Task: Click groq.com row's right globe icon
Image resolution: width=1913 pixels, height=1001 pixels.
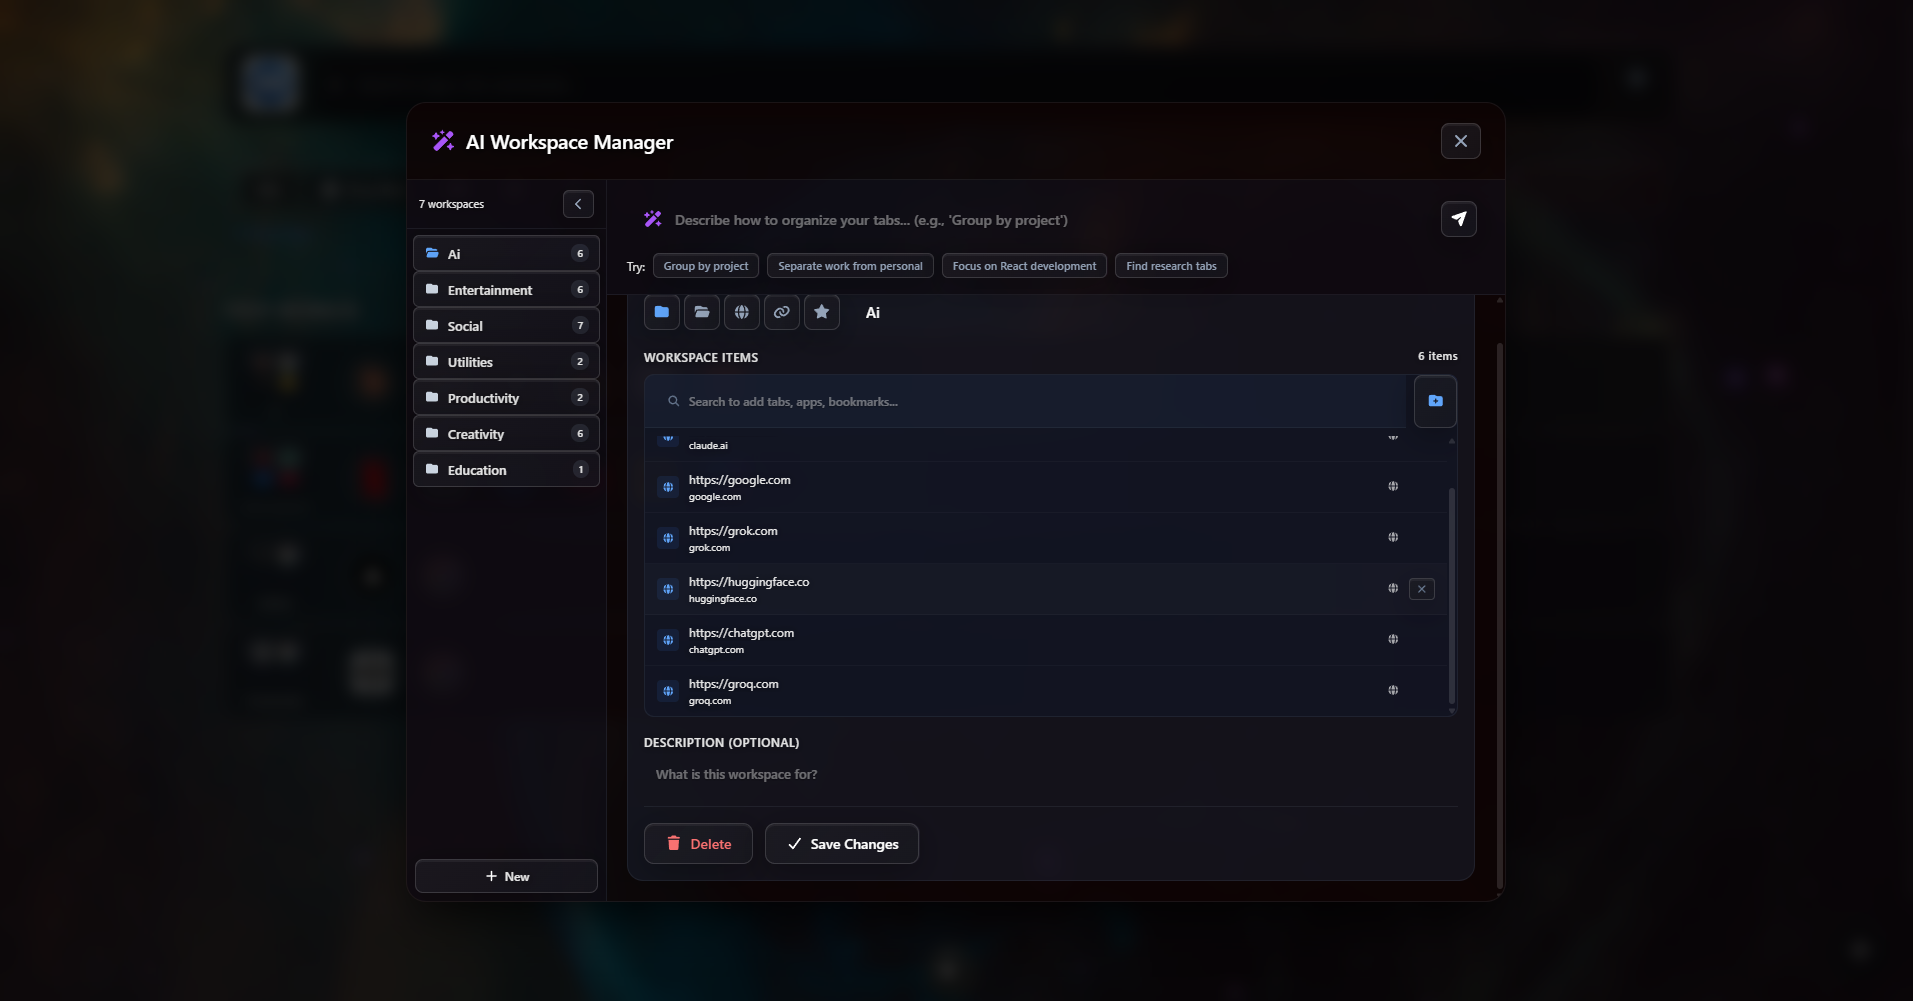Action: (1393, 690)
